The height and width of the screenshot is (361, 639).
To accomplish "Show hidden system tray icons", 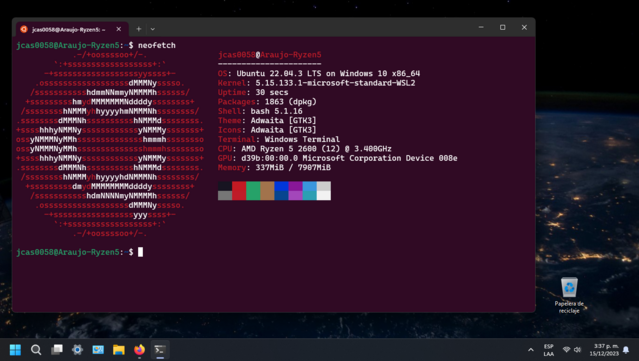I will pos(531,350).
